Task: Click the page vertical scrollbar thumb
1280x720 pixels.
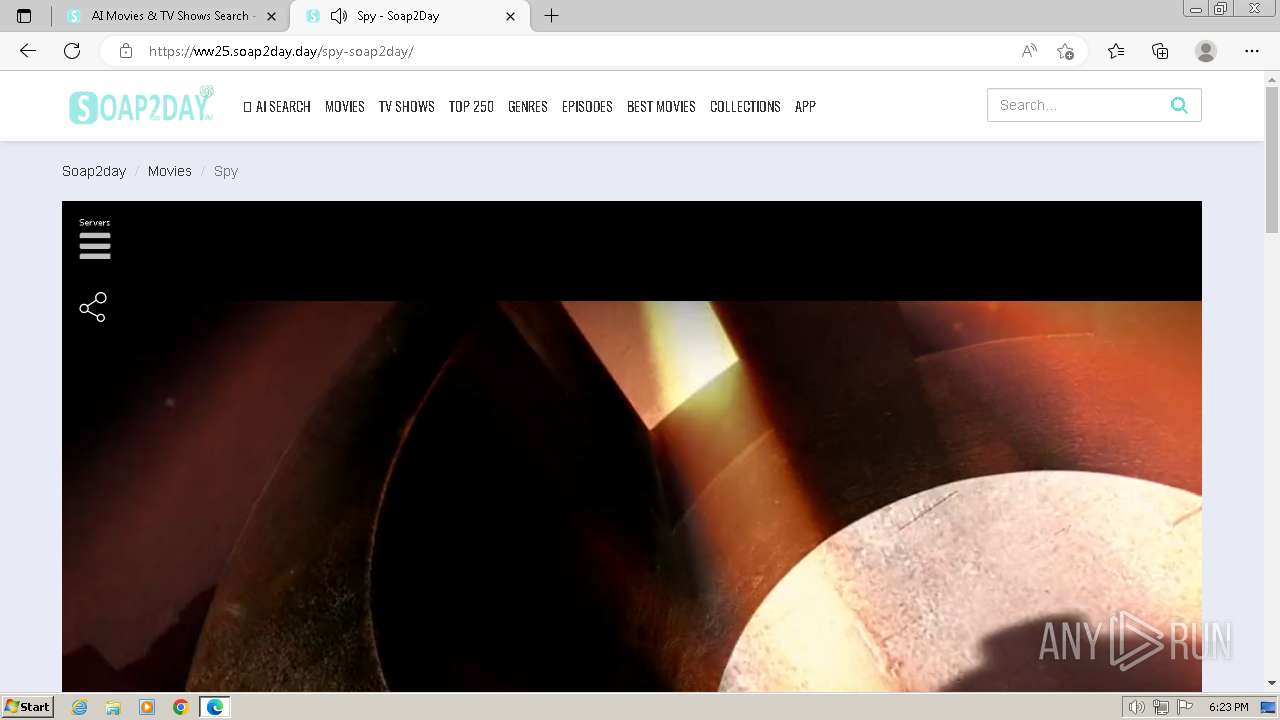Action: (x=1272, y=160)
